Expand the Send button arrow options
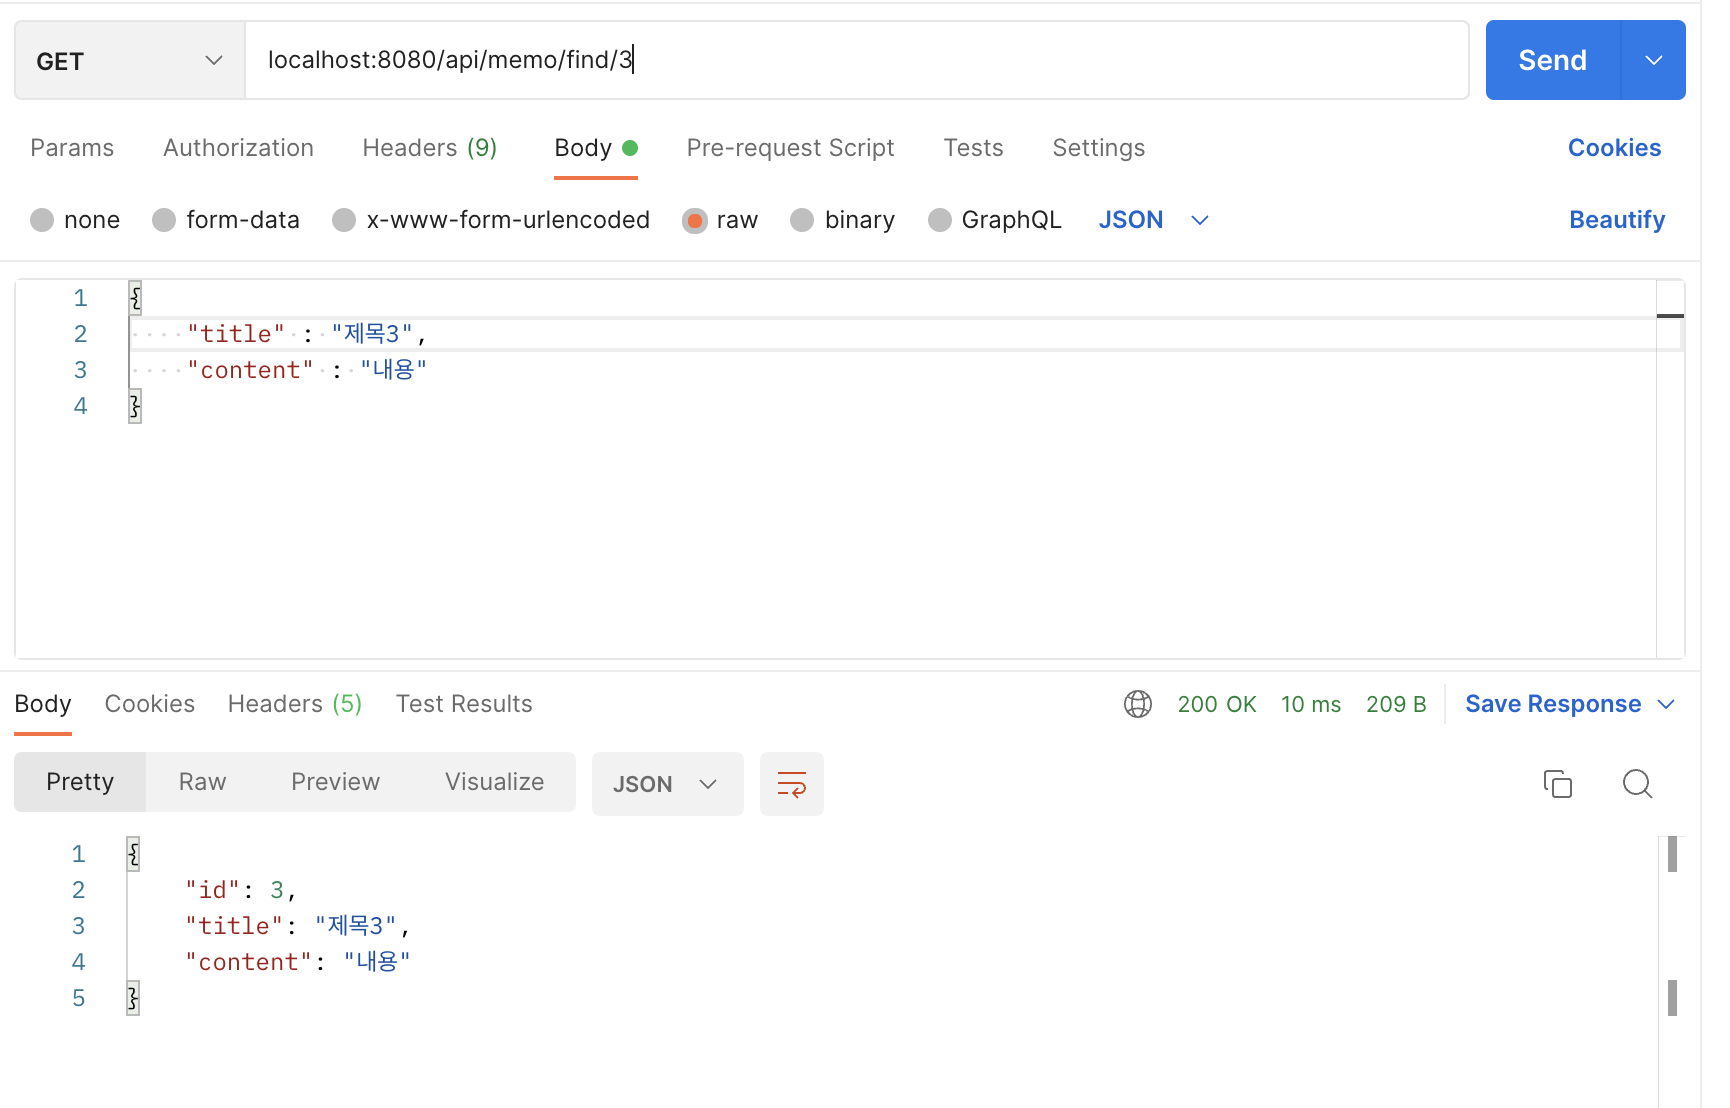This screenshot has height=1108, width=1730. click(x=1653, y=61)
